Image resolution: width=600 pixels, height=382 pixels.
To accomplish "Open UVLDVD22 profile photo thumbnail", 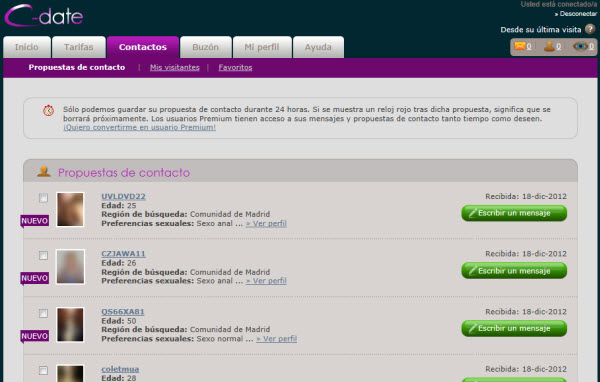I will coord(70,209).
